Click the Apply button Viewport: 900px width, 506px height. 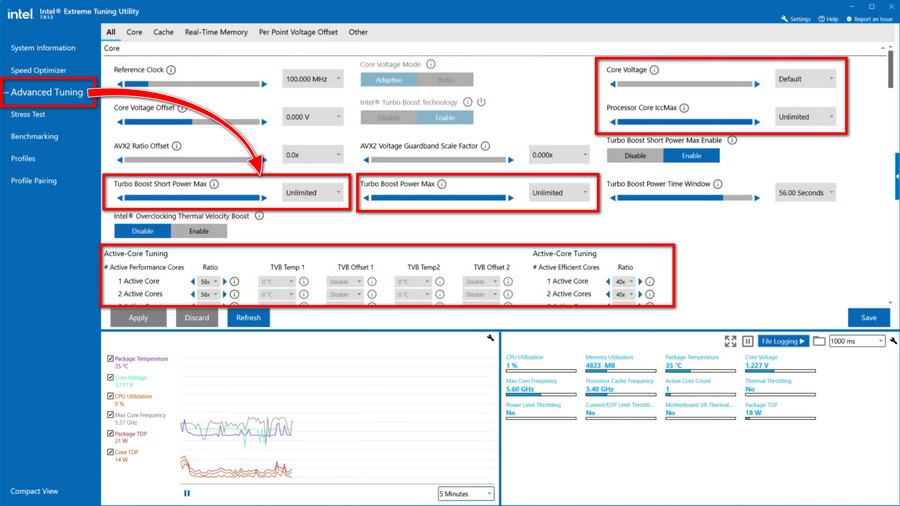(x=138, y=318)
